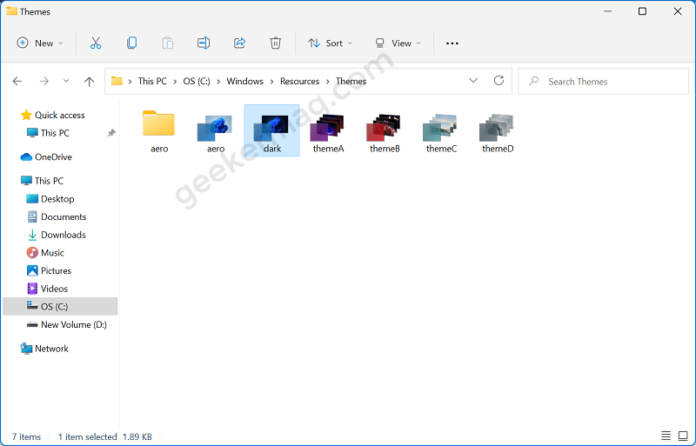Click the Share icon
Screen dimensions: 696x446
tap(240, 43)
